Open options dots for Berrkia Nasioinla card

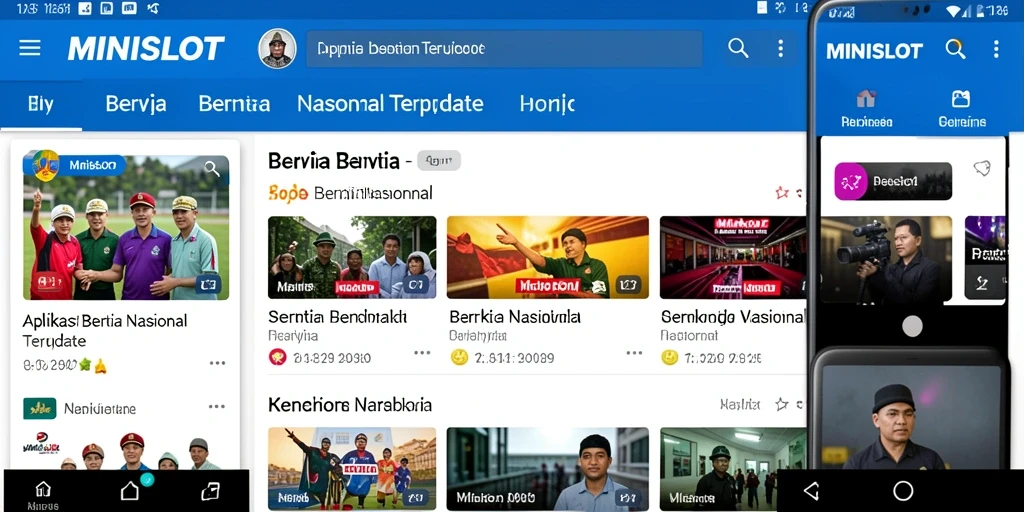(x=634, y=353)
